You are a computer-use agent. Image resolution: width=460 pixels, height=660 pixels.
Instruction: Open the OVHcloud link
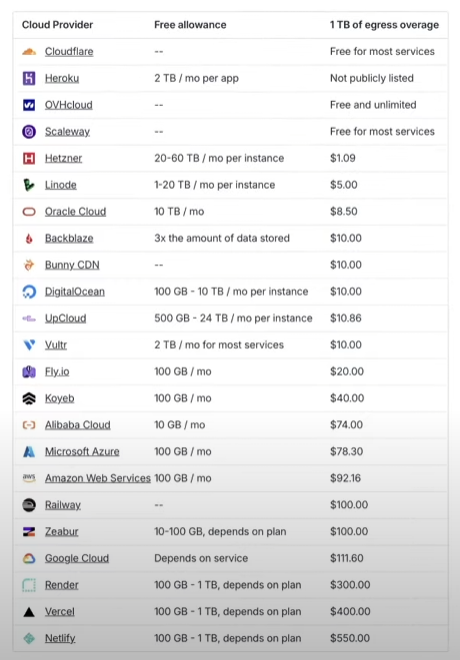coord(69,105)
